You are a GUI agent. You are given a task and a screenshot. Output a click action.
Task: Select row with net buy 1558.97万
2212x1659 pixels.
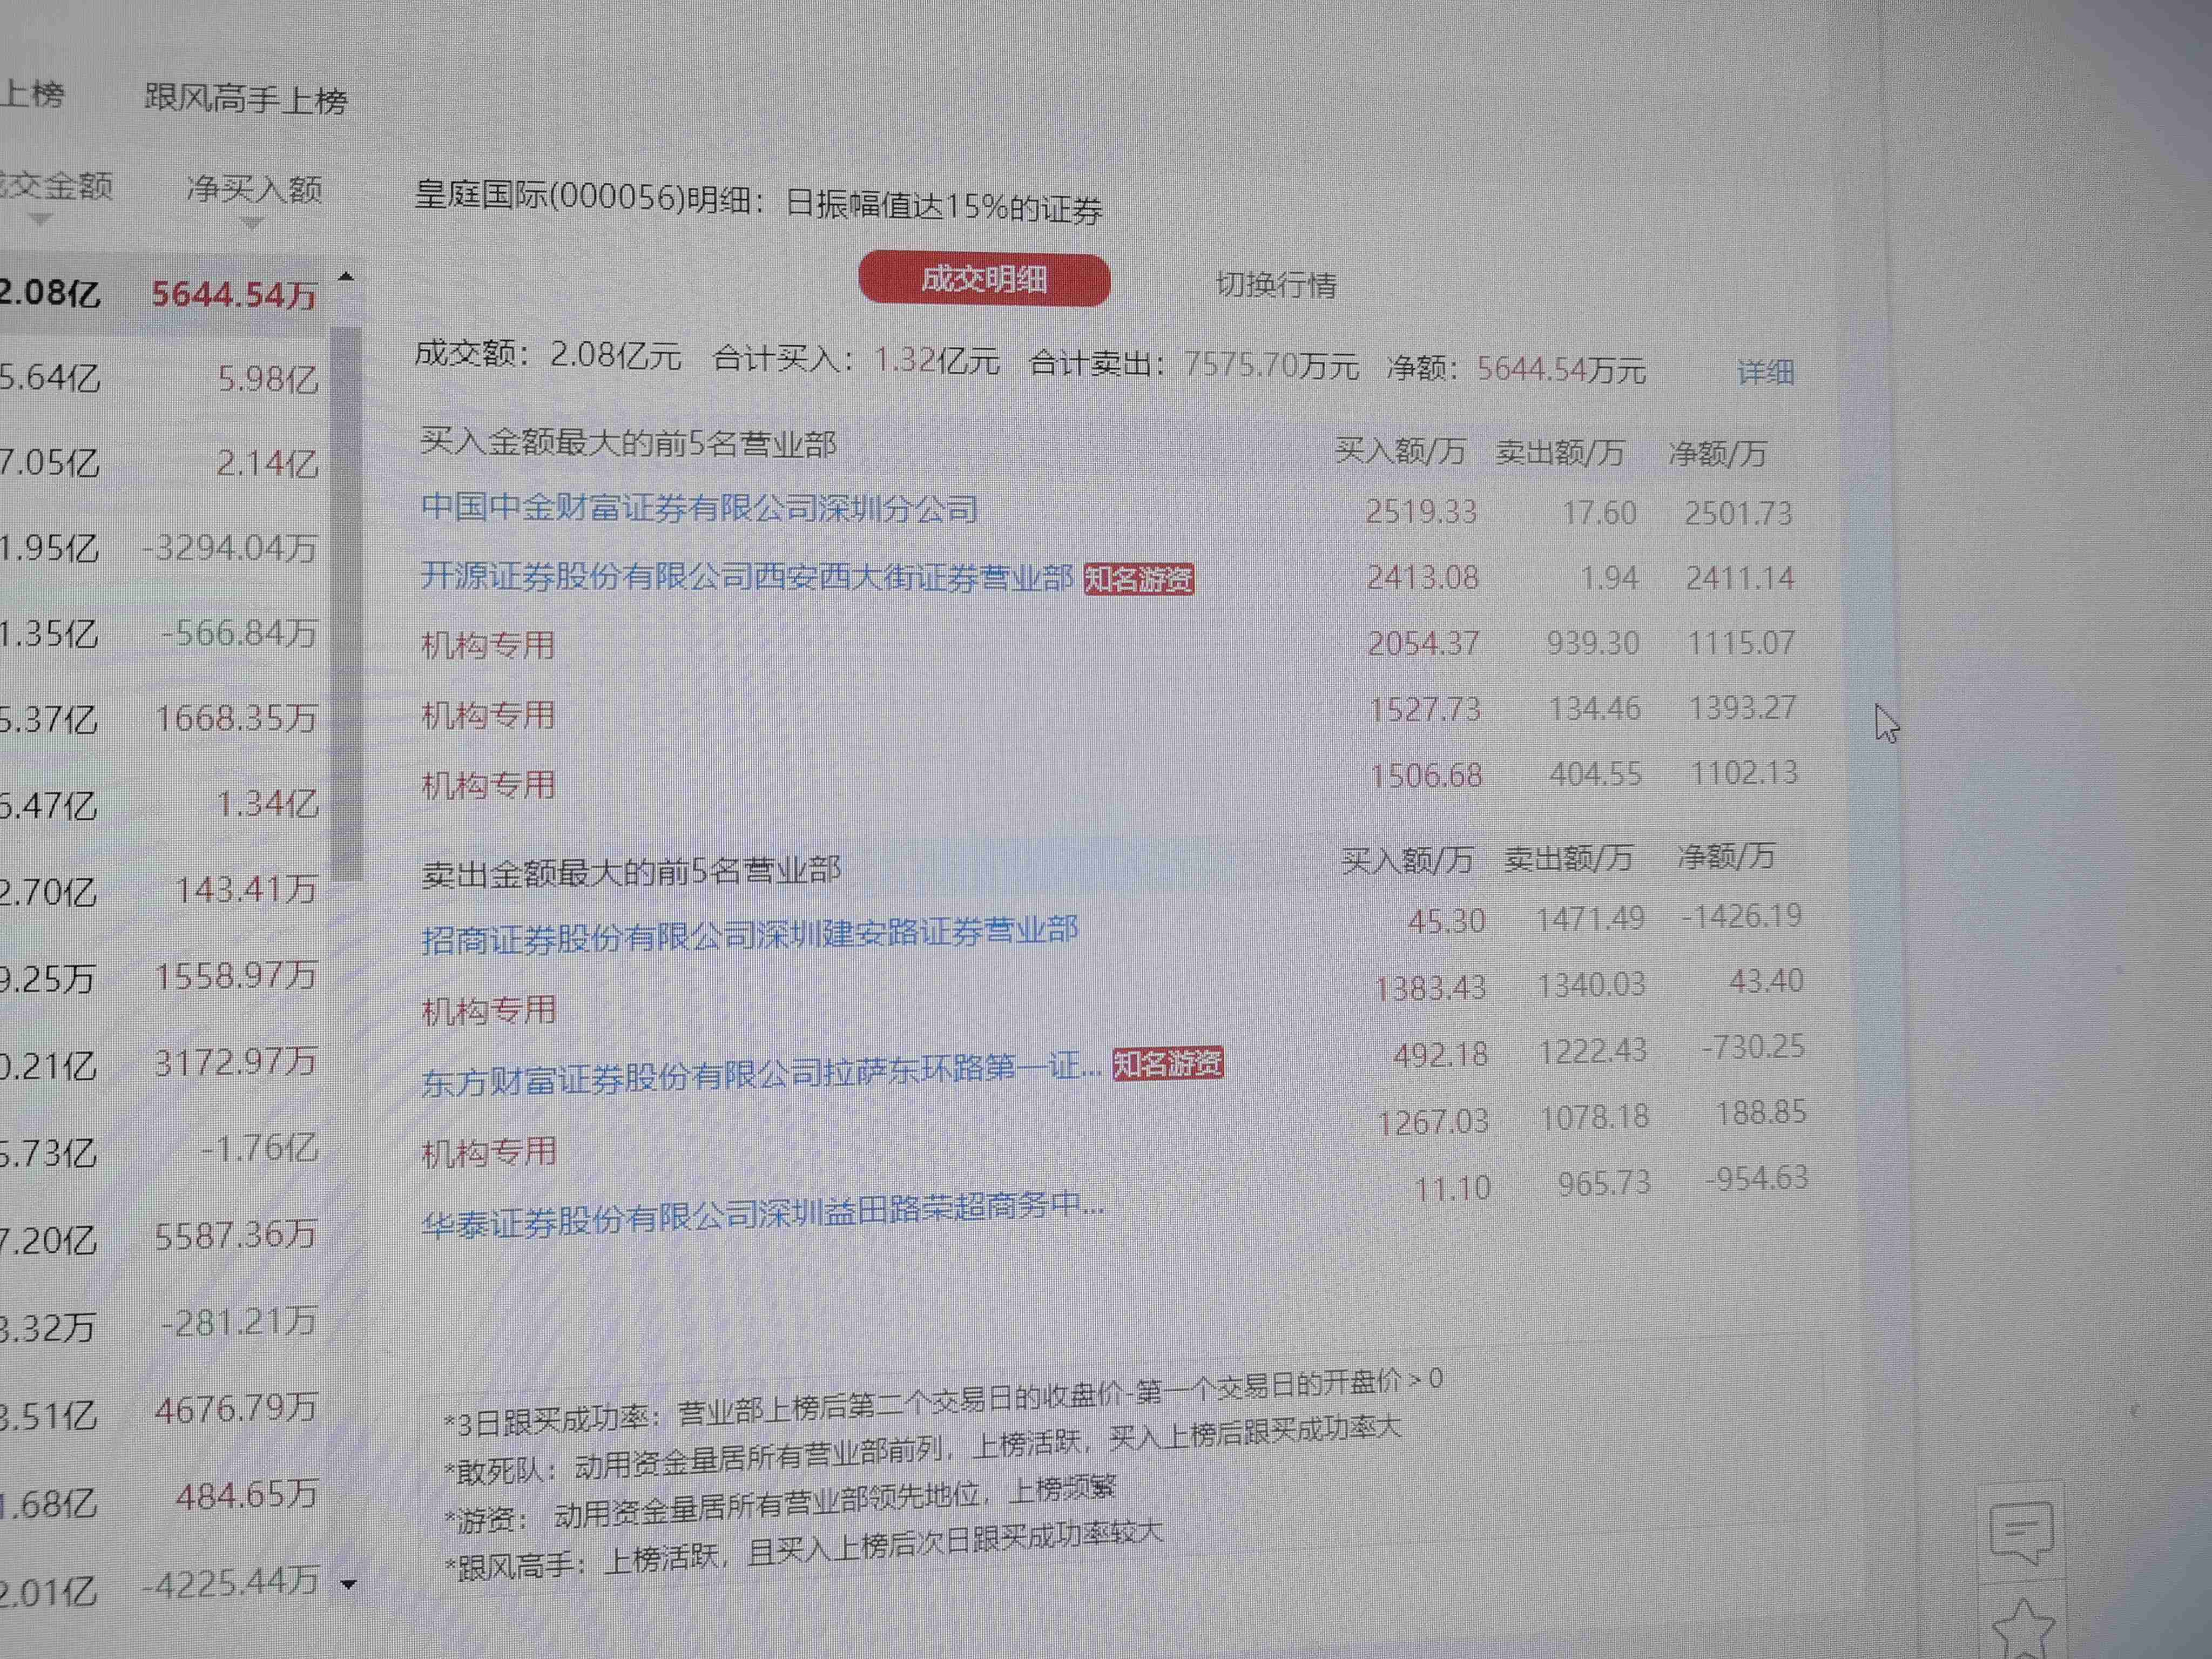pyautogui.click(x=165, y=976)
